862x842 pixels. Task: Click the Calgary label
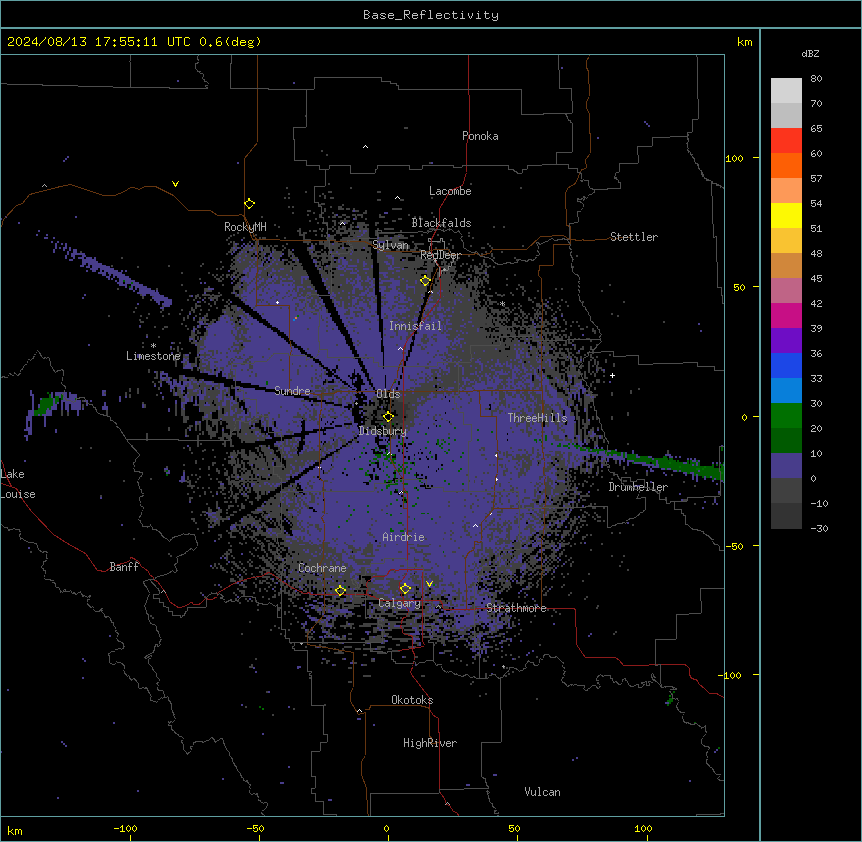(400, 603)
